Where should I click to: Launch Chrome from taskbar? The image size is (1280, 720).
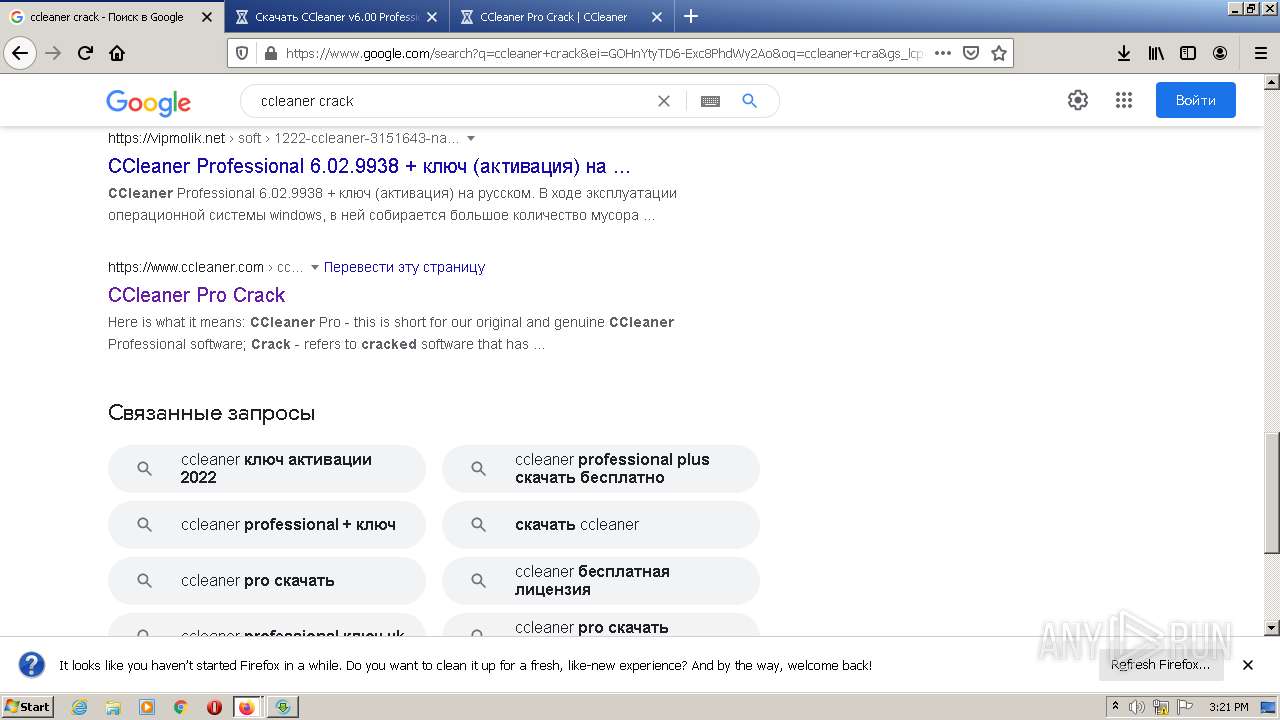[181, 707]
